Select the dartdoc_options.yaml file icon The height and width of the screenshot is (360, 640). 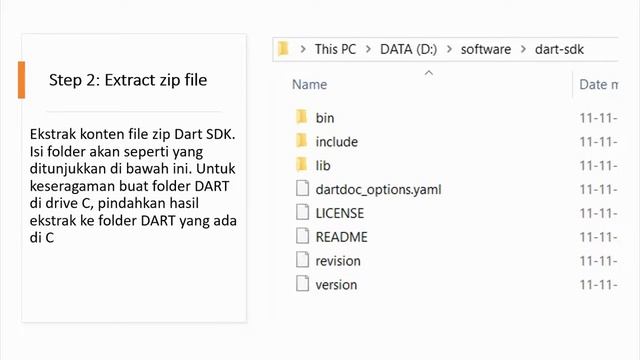click(302, 189)
